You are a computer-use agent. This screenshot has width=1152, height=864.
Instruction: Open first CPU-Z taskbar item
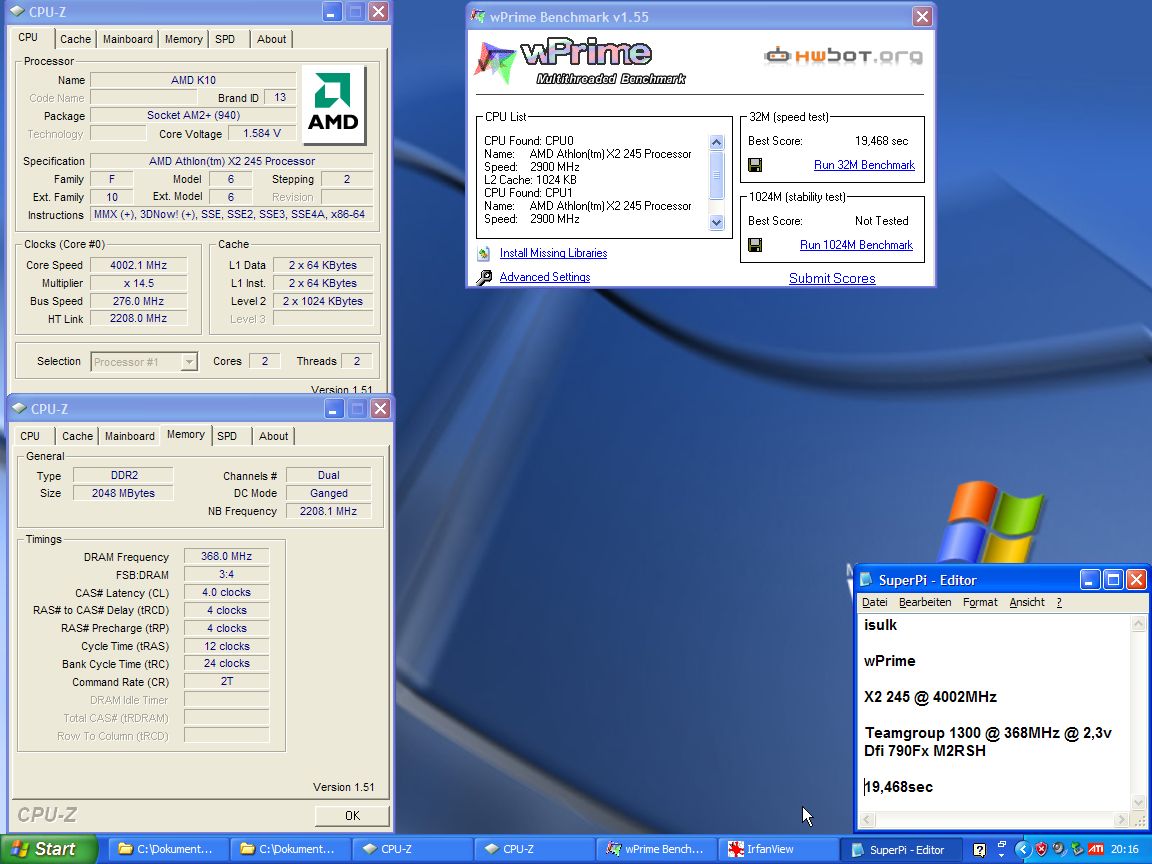tap(412, 849)
